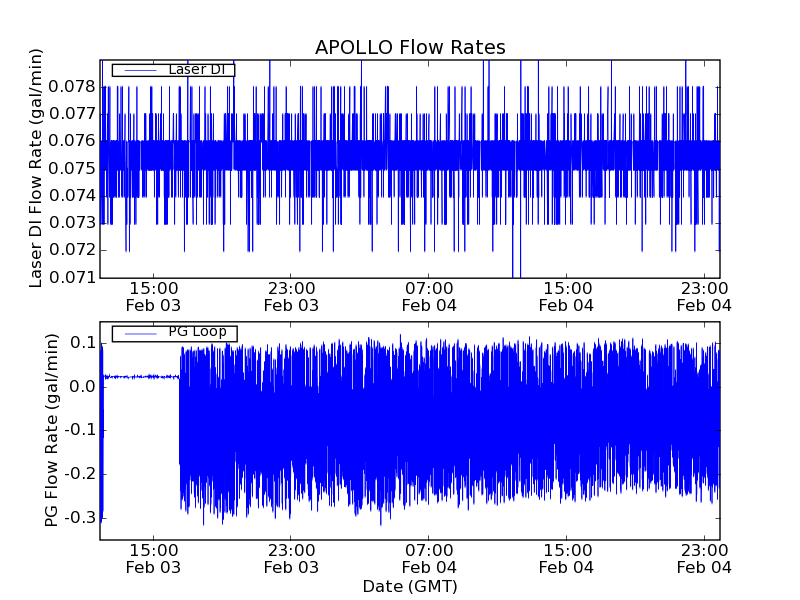Click the 0.075 y-axis tick label
The image size is (800, 600).
(x=72, y=168)
